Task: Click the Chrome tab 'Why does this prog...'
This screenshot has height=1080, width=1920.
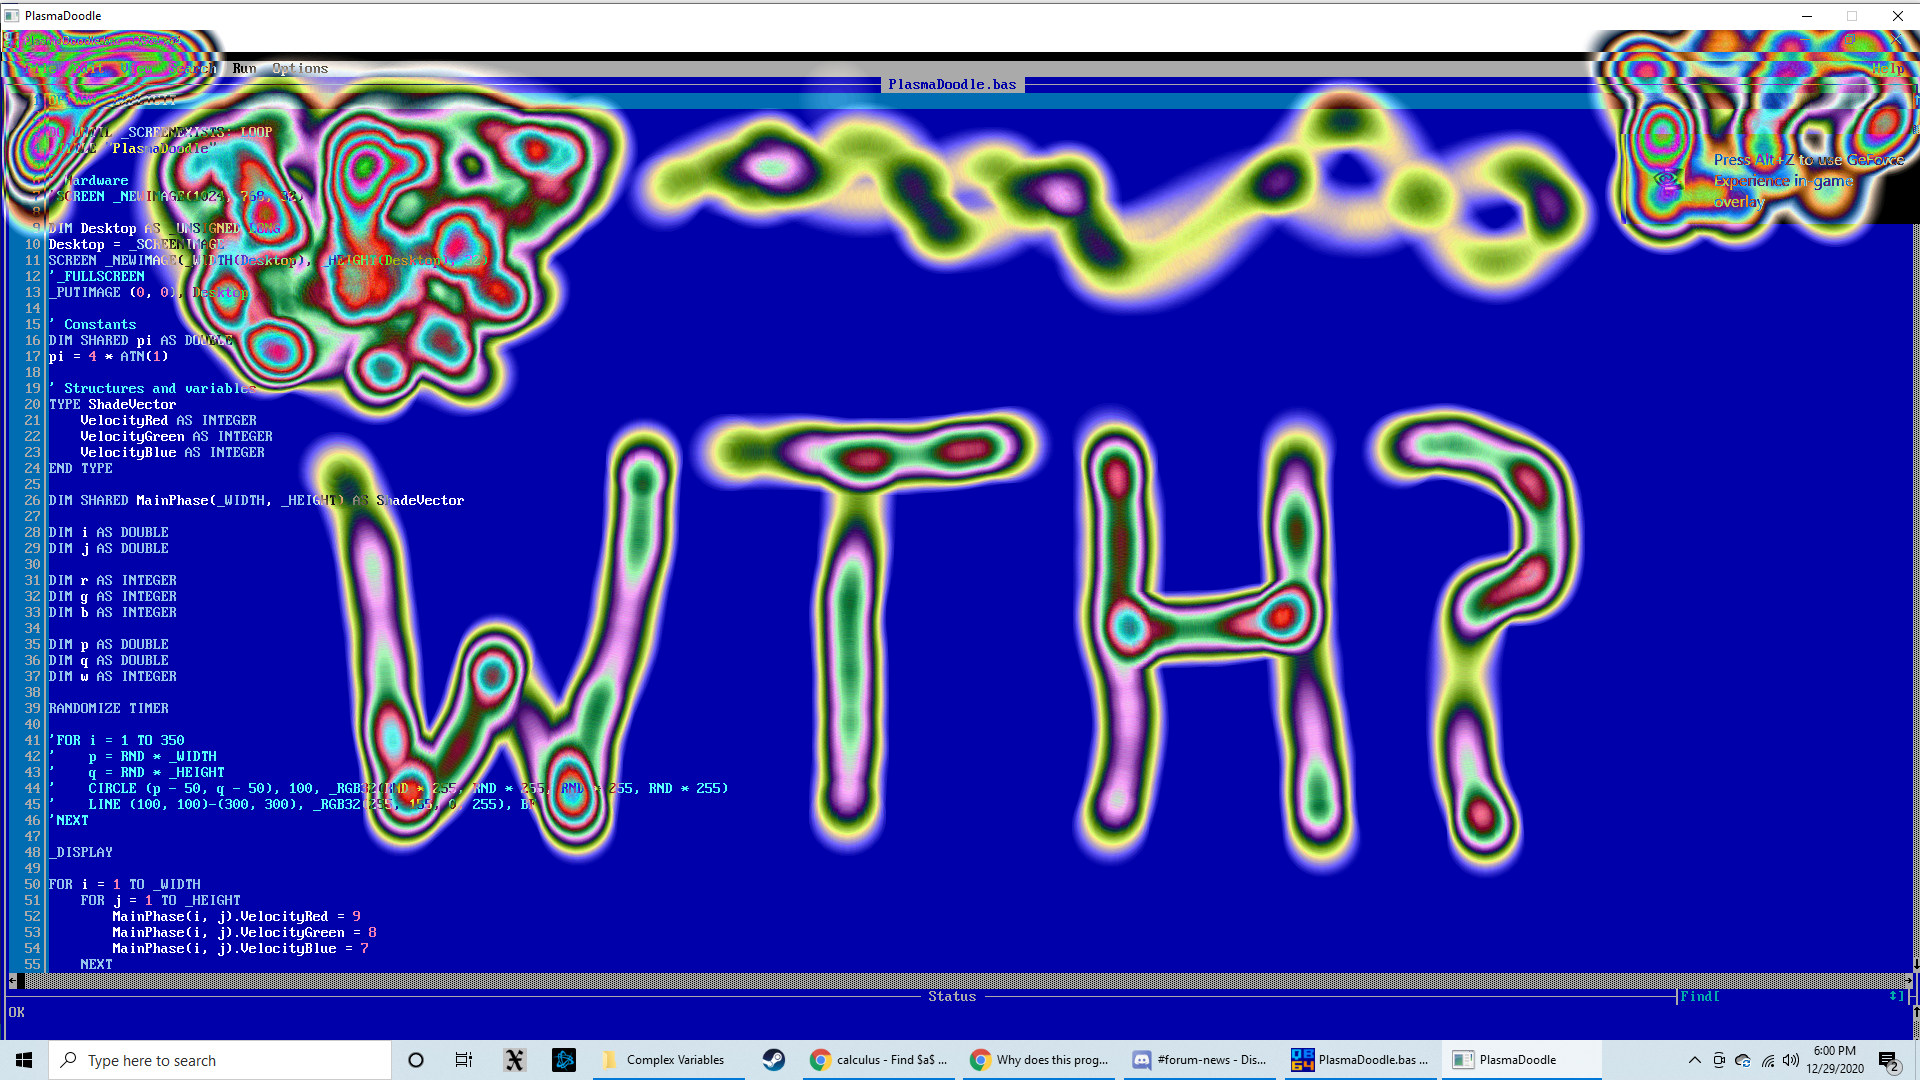Action: click(x=1040, y=1060)
